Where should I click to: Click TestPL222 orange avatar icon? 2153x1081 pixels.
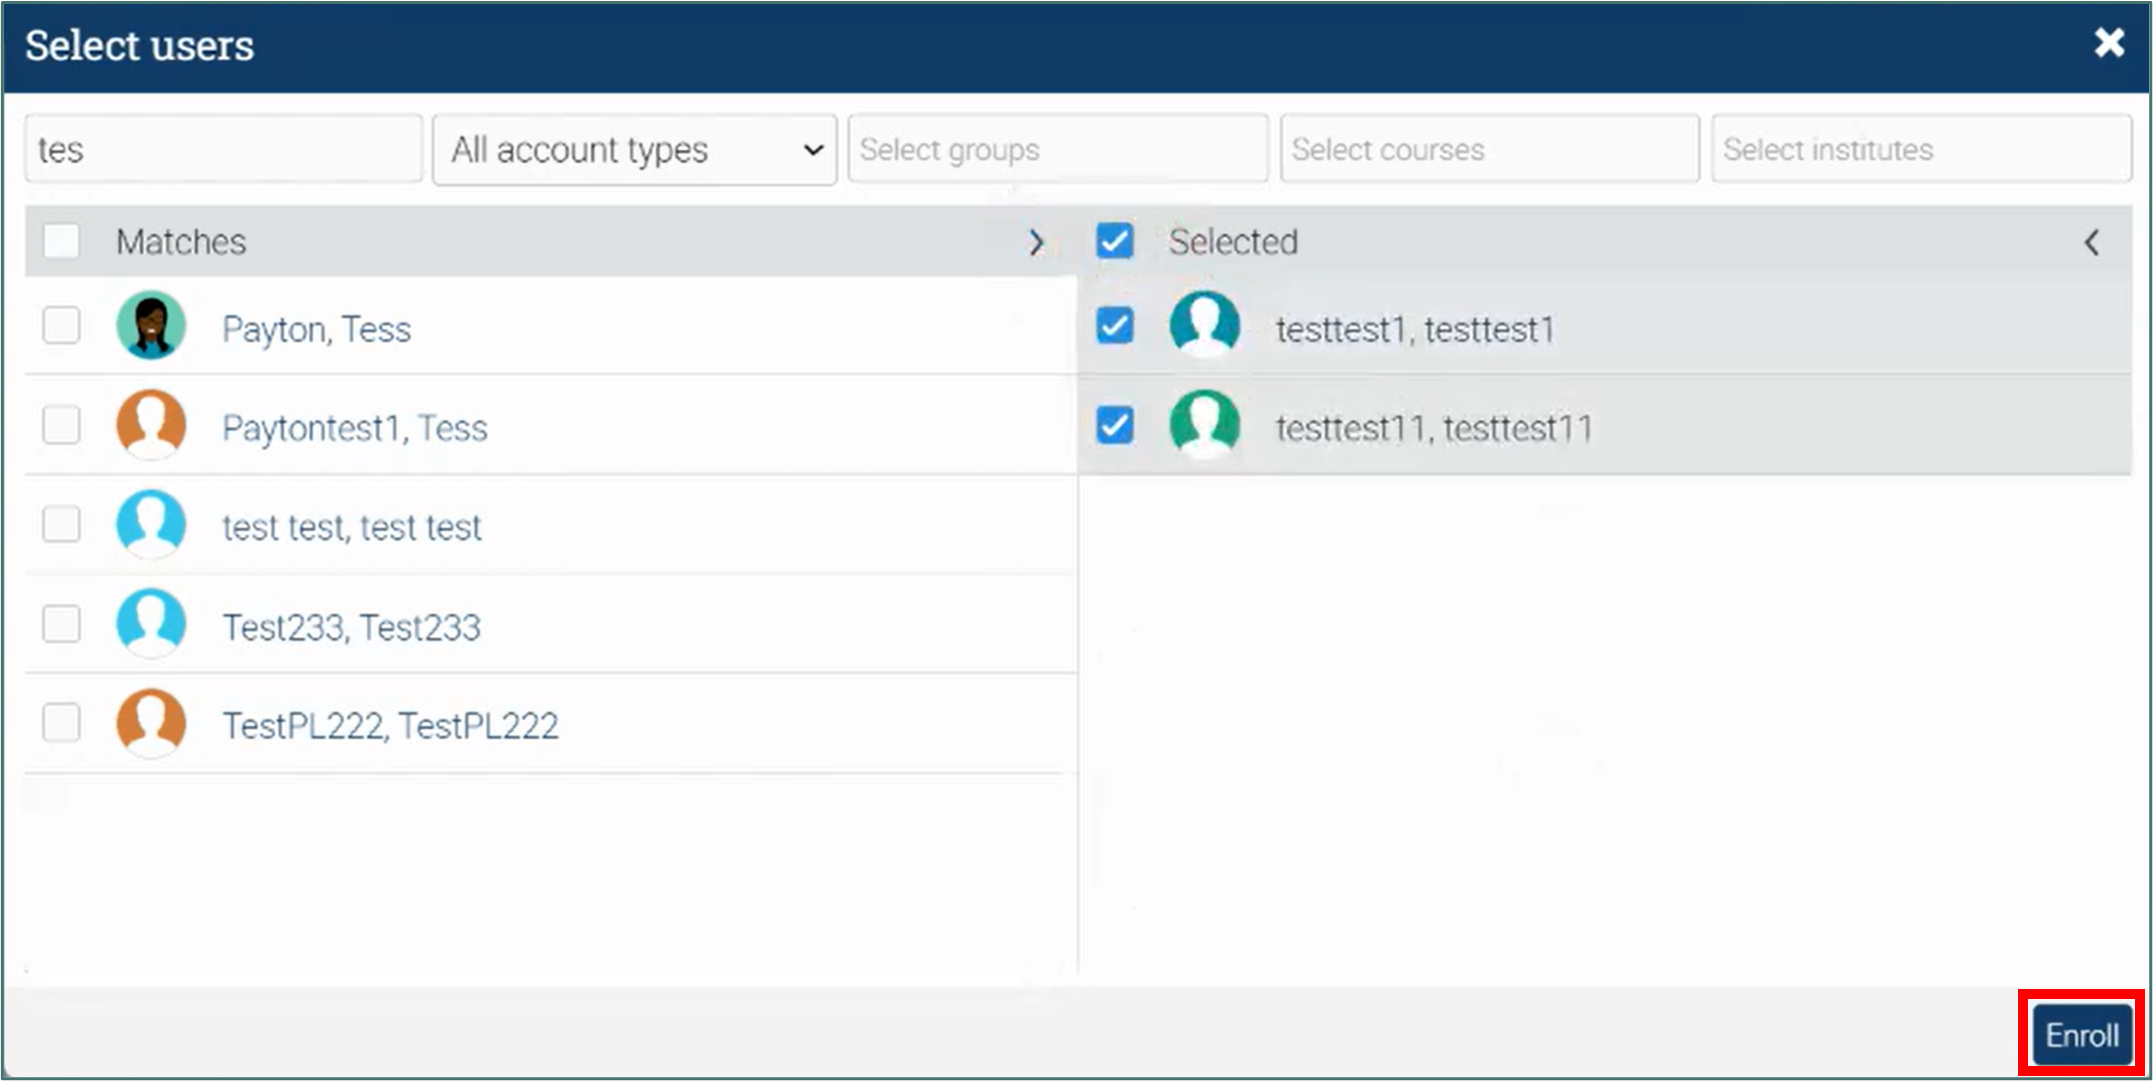coord(151,723)
